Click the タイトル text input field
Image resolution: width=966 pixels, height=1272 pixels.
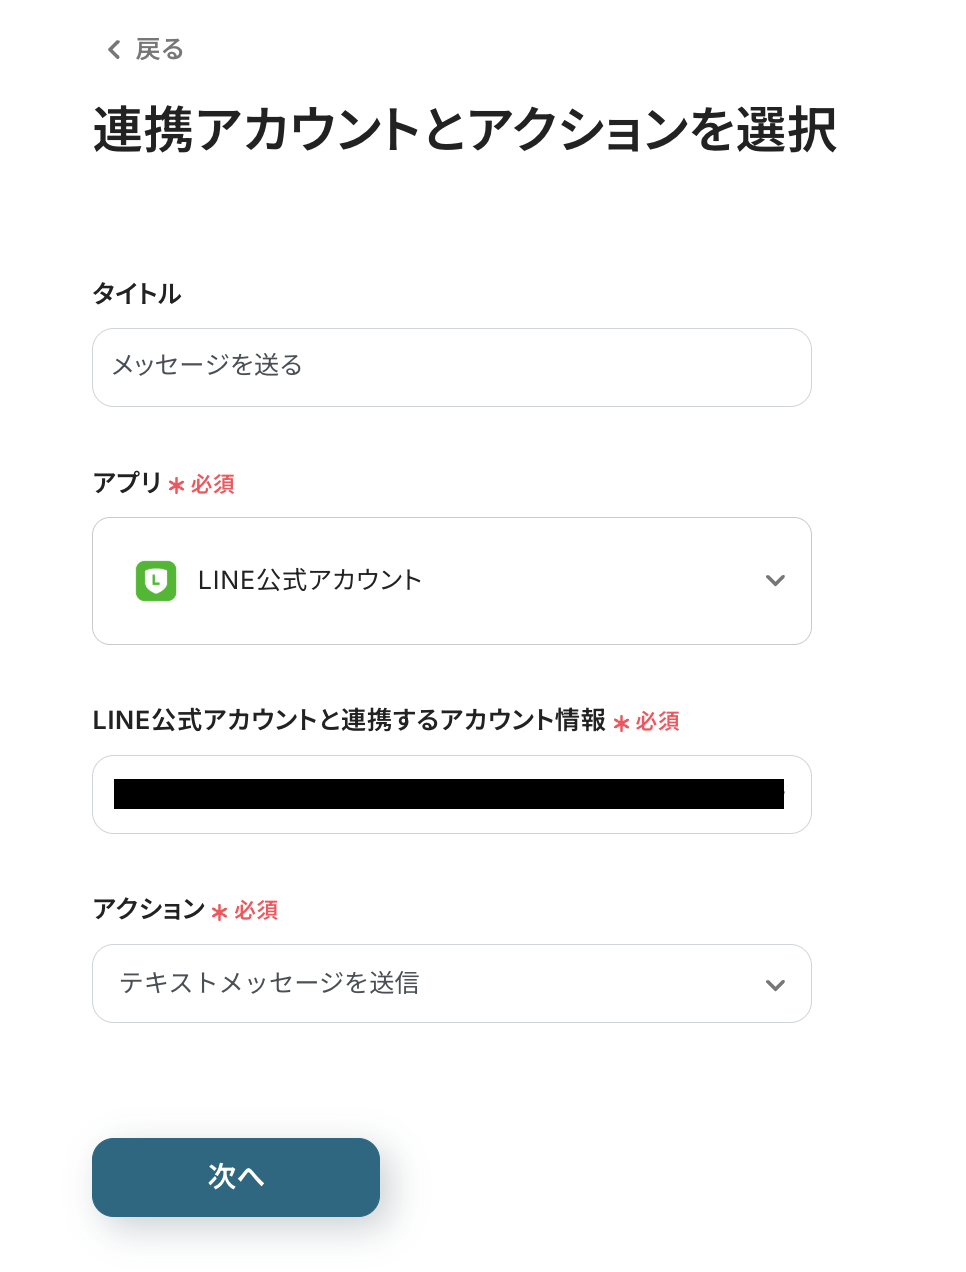coord(451,367)
